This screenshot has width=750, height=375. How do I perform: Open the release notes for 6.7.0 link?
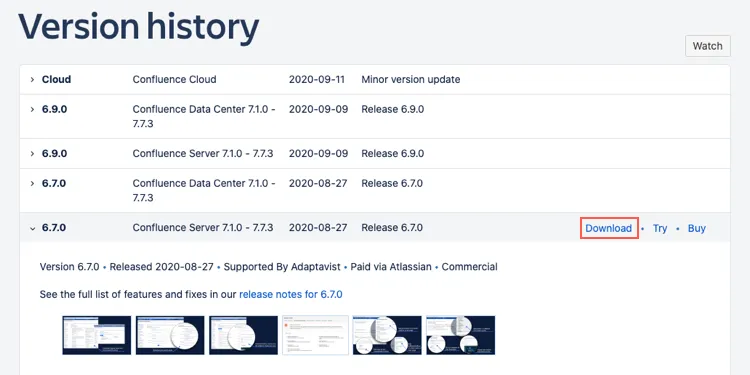tap(291, 294)
